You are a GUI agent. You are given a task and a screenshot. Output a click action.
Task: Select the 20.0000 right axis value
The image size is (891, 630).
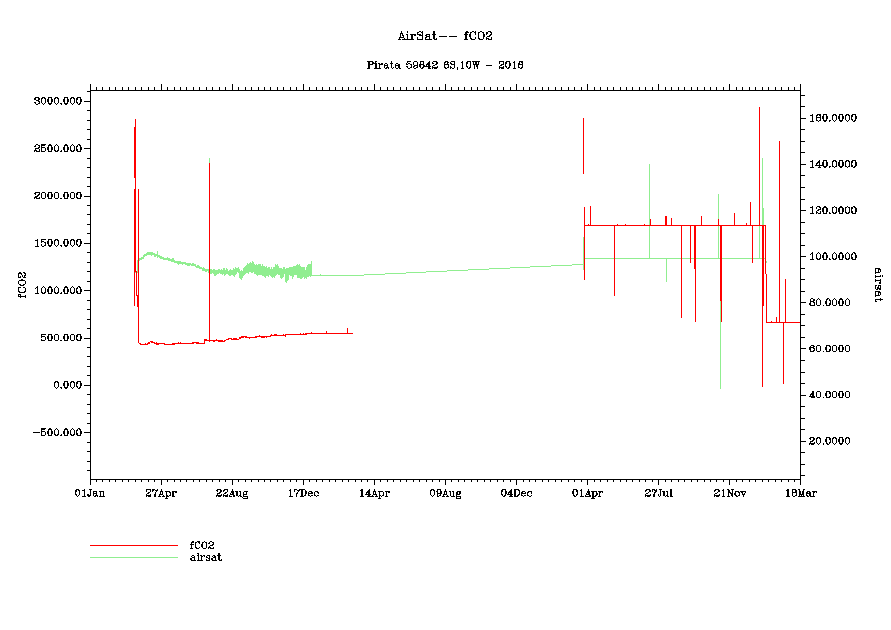tap(834, 441)
